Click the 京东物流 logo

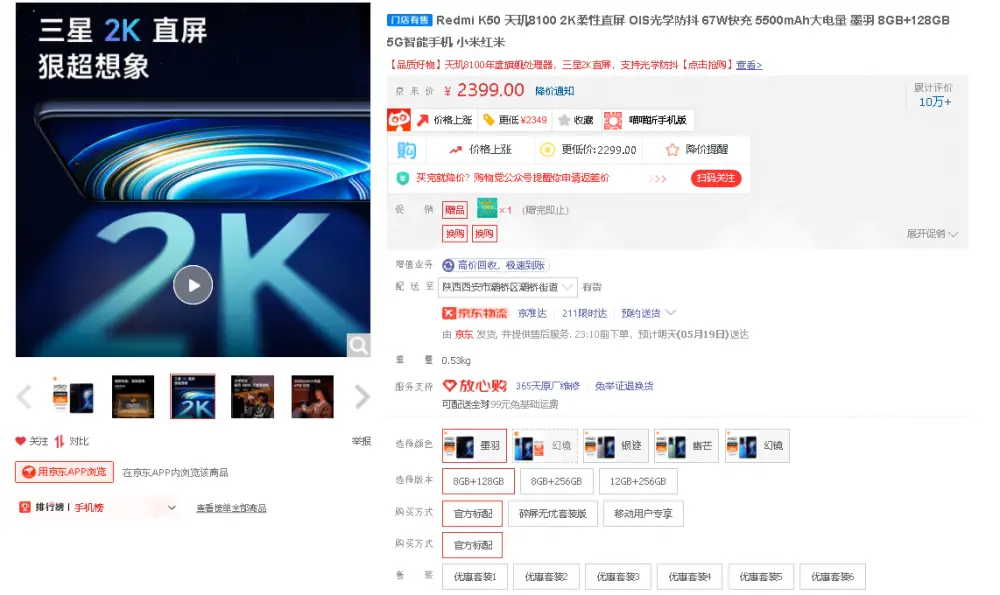tap(475, 313)
